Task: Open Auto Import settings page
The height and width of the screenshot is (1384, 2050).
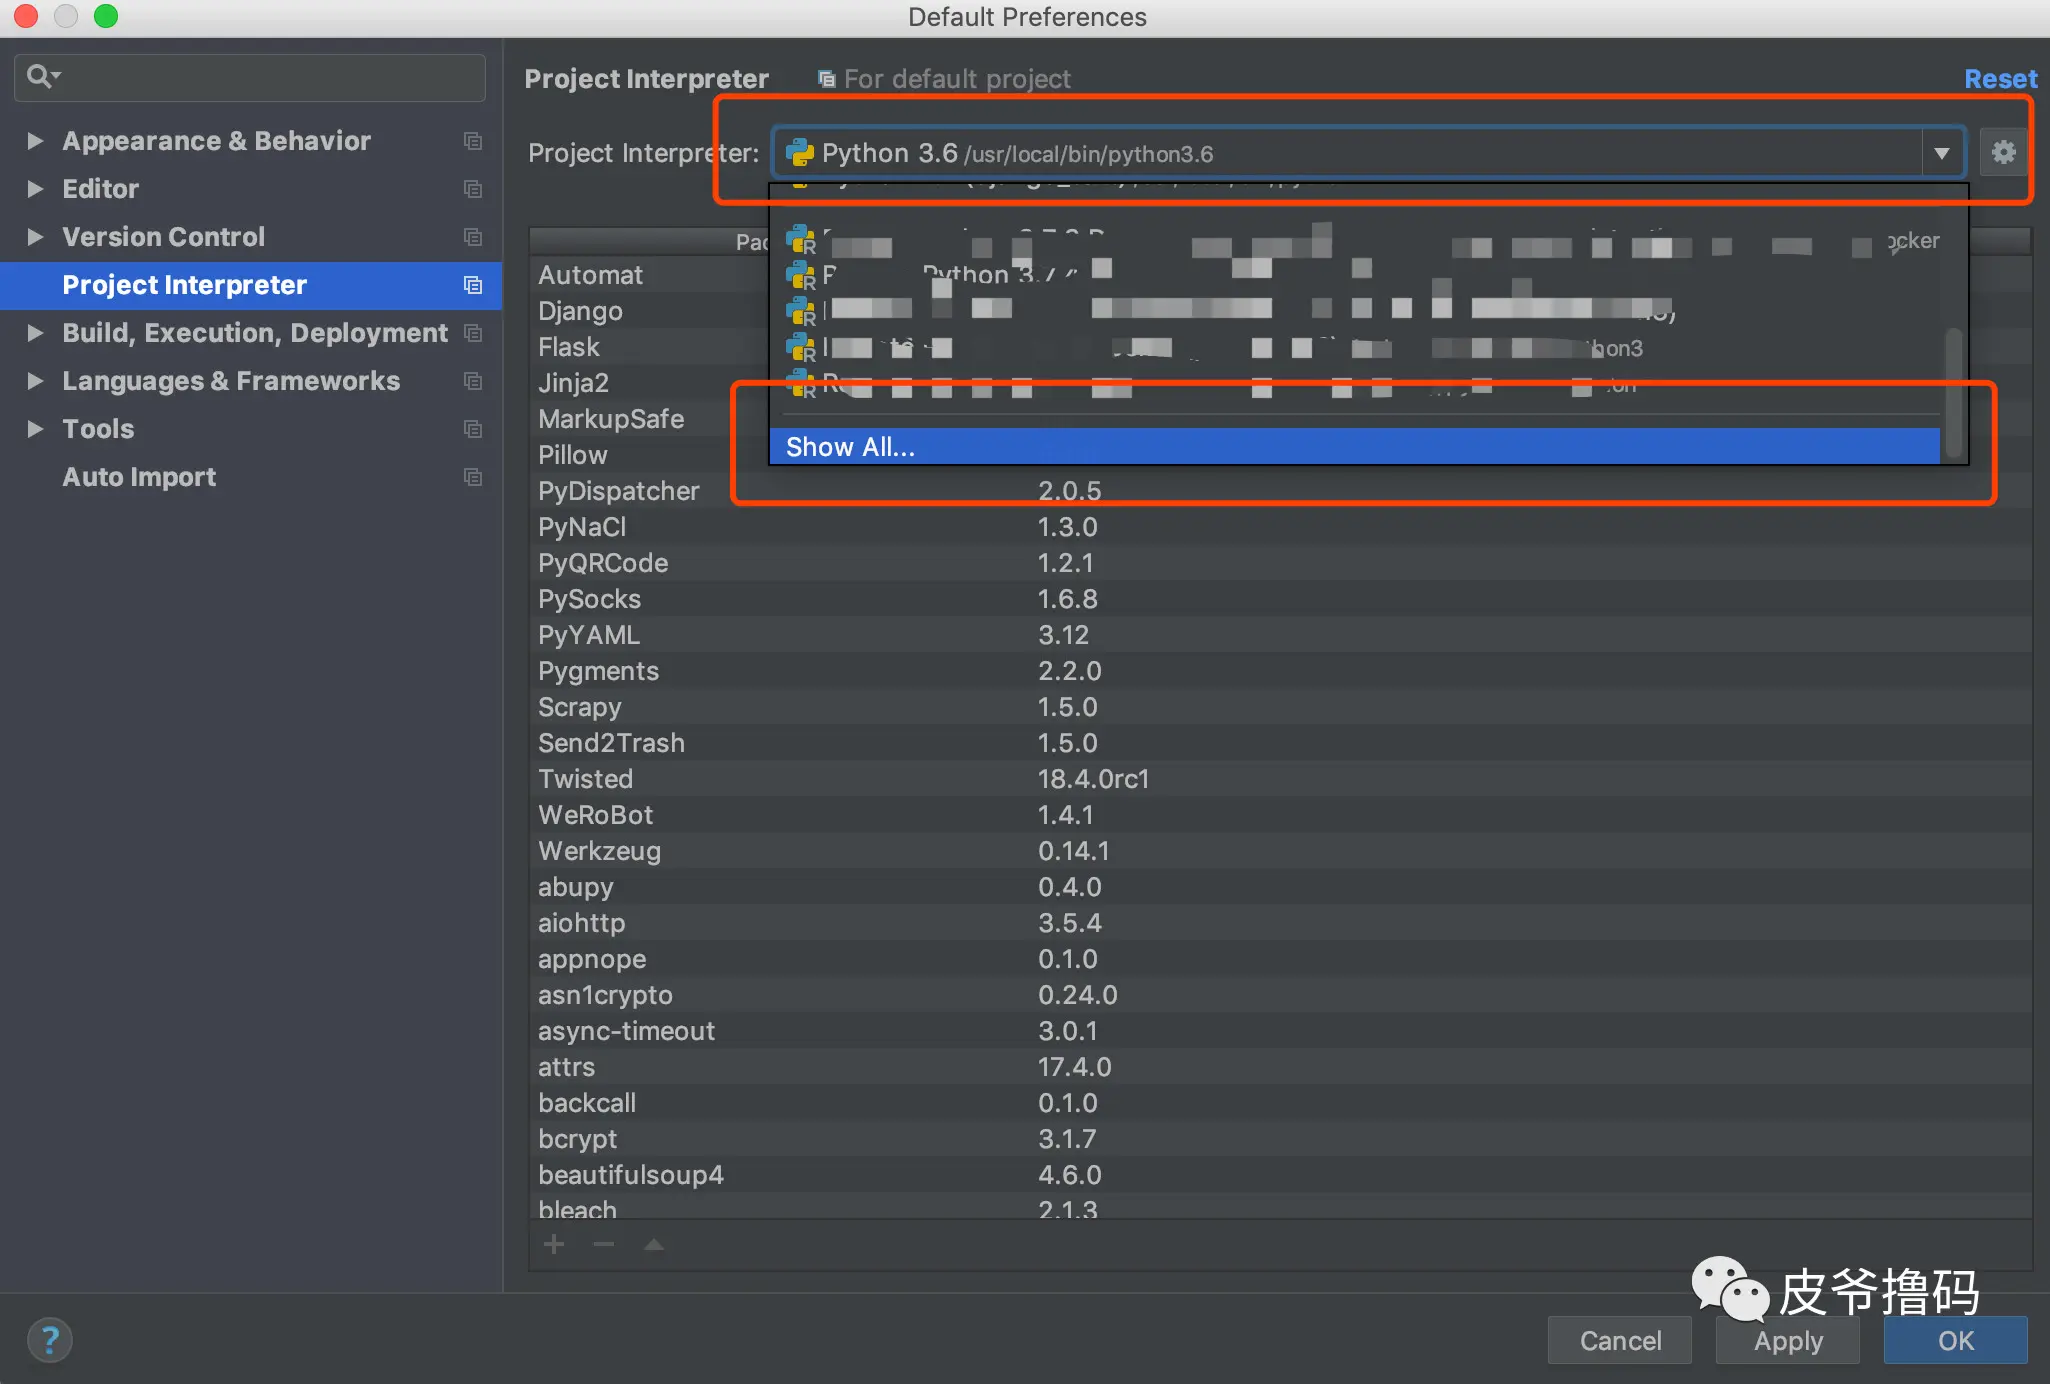Action: point(139,477)
